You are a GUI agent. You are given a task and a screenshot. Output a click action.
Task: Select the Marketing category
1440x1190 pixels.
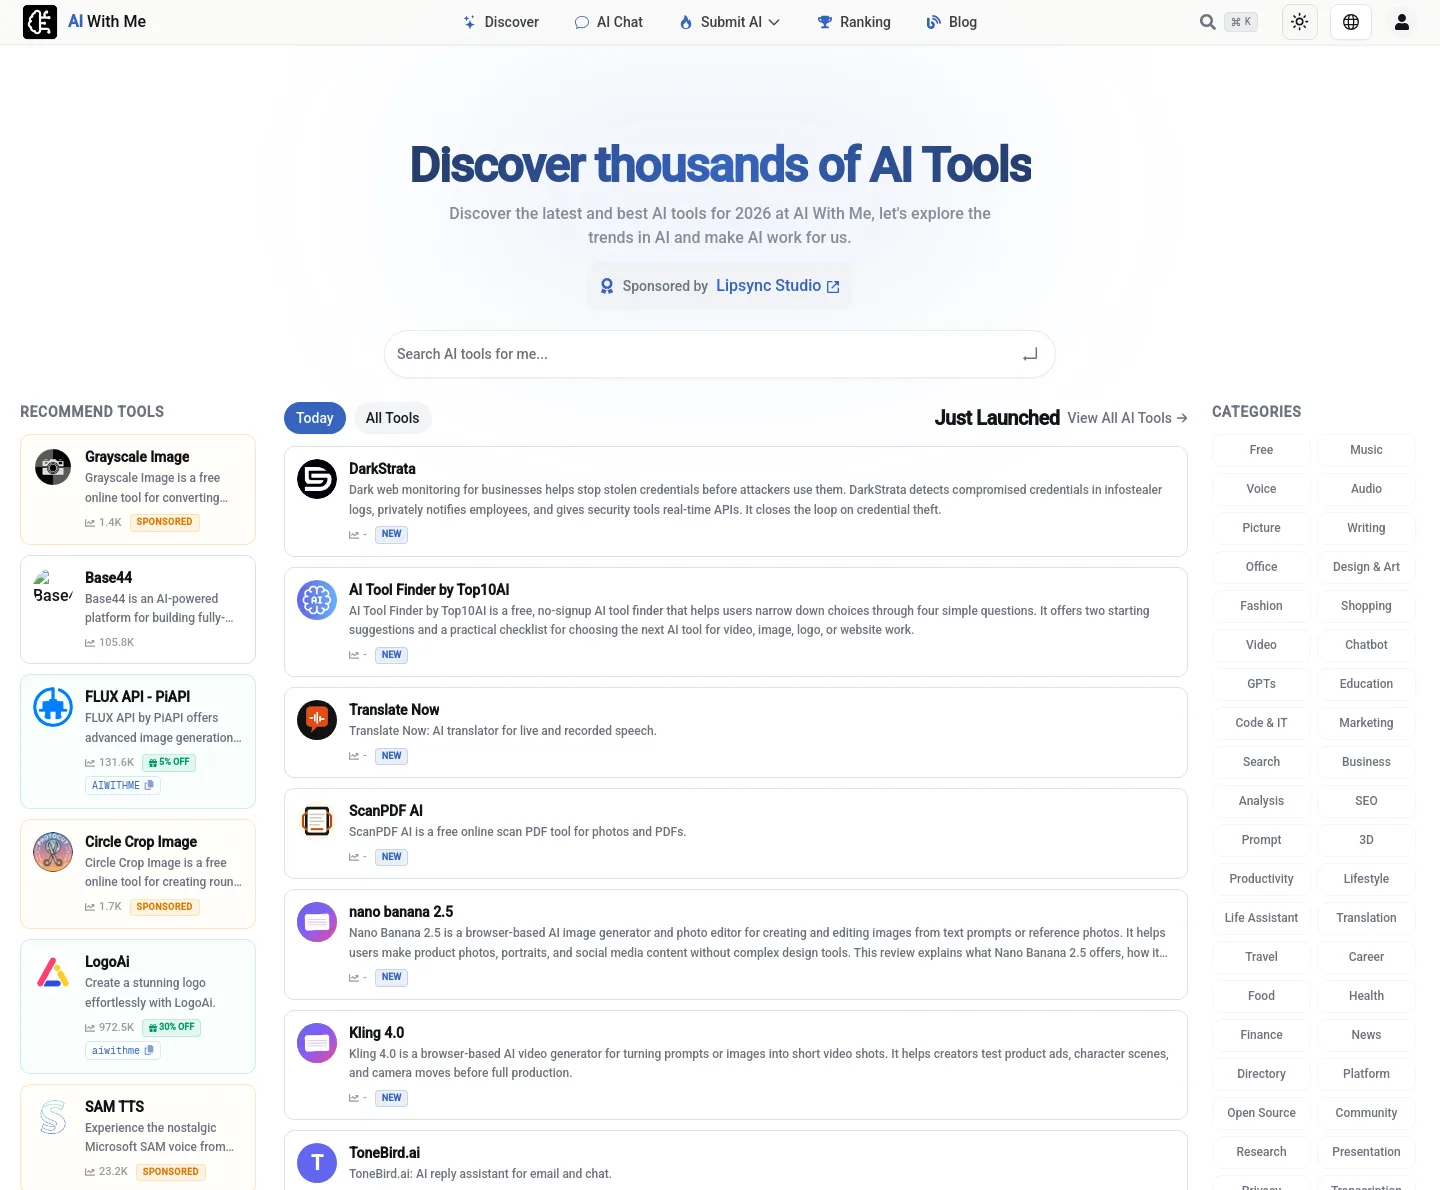point(1366,723)
